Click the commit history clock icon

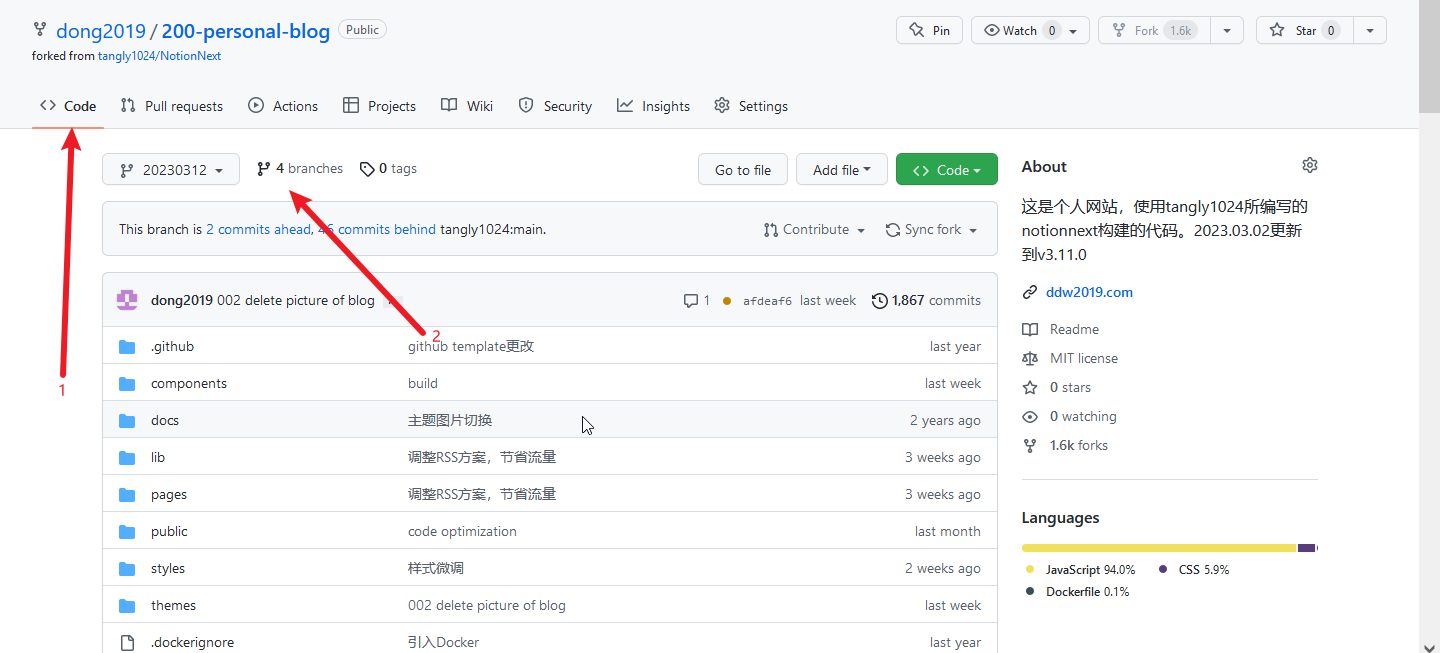click(879, 300)
